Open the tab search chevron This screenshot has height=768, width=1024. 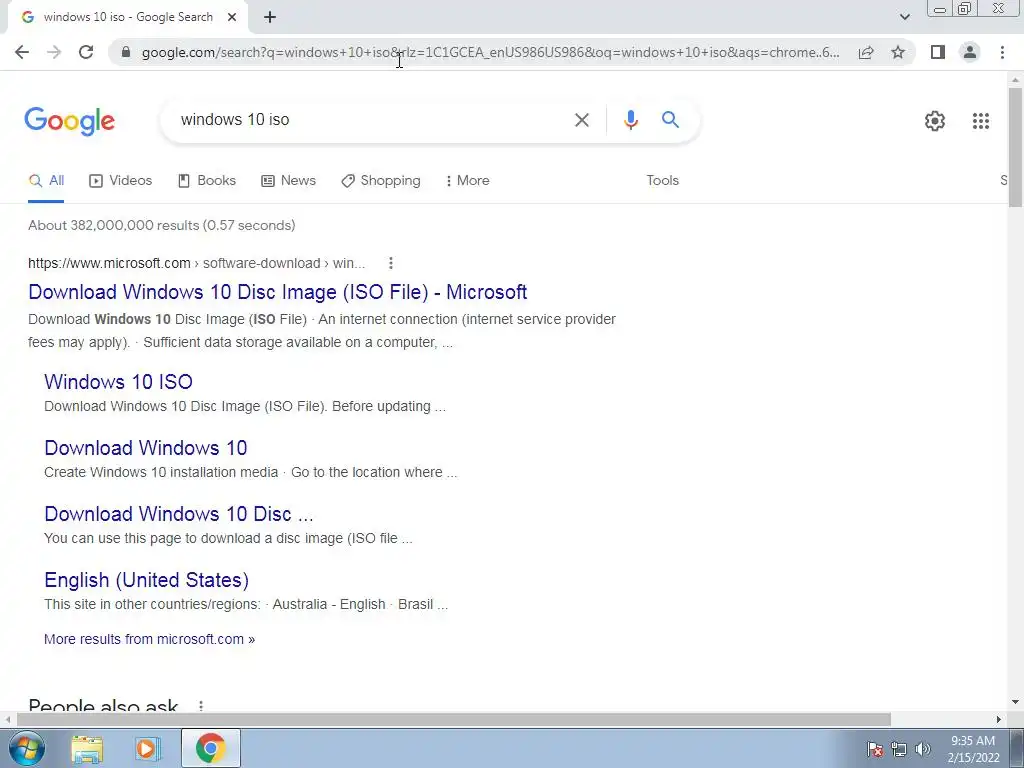[904, 17]
